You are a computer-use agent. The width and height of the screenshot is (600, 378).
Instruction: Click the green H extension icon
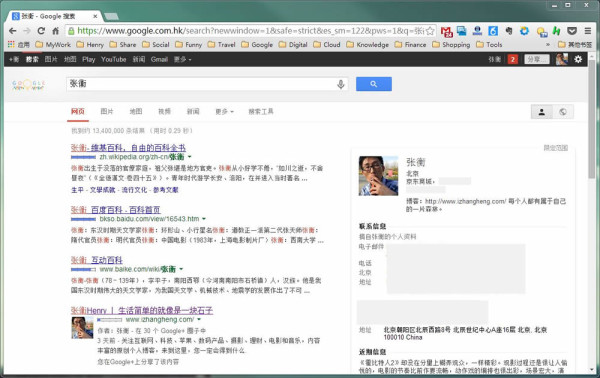pos(556,31)
